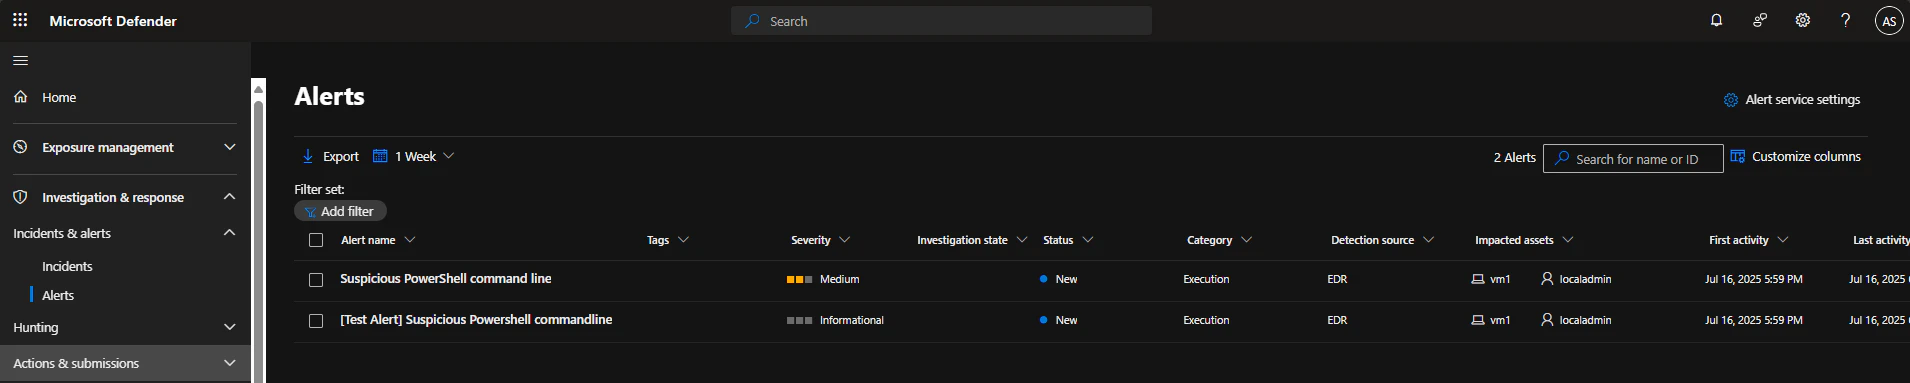The width and height of the screenshot is (1910, 383).
Task: Click the Exposure management icon
Action: [20, 147]
